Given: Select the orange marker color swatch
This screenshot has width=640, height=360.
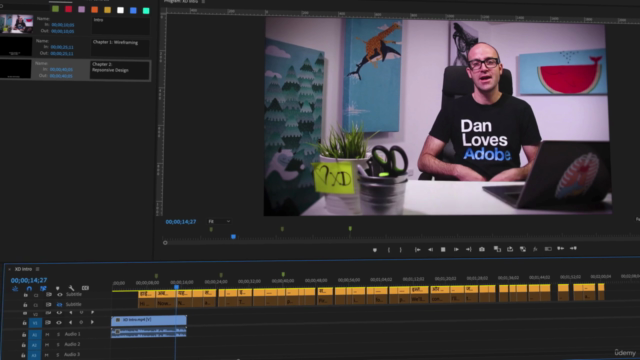Looking at the screenshot, I should pos(94,10).
